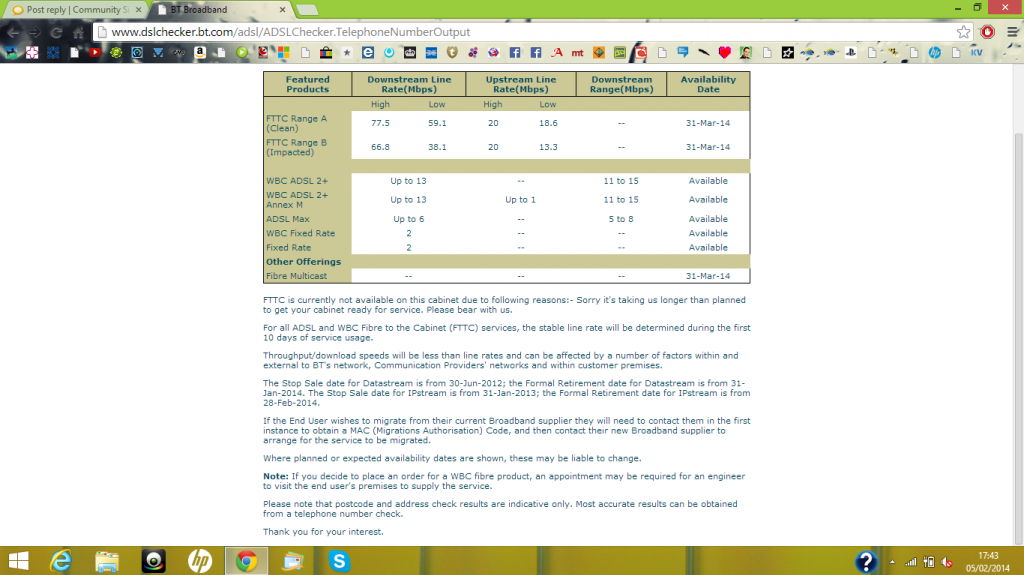Open the YouTube bookmark
The width and height of the screenshot is (1024, 575).
coord(95,52)
